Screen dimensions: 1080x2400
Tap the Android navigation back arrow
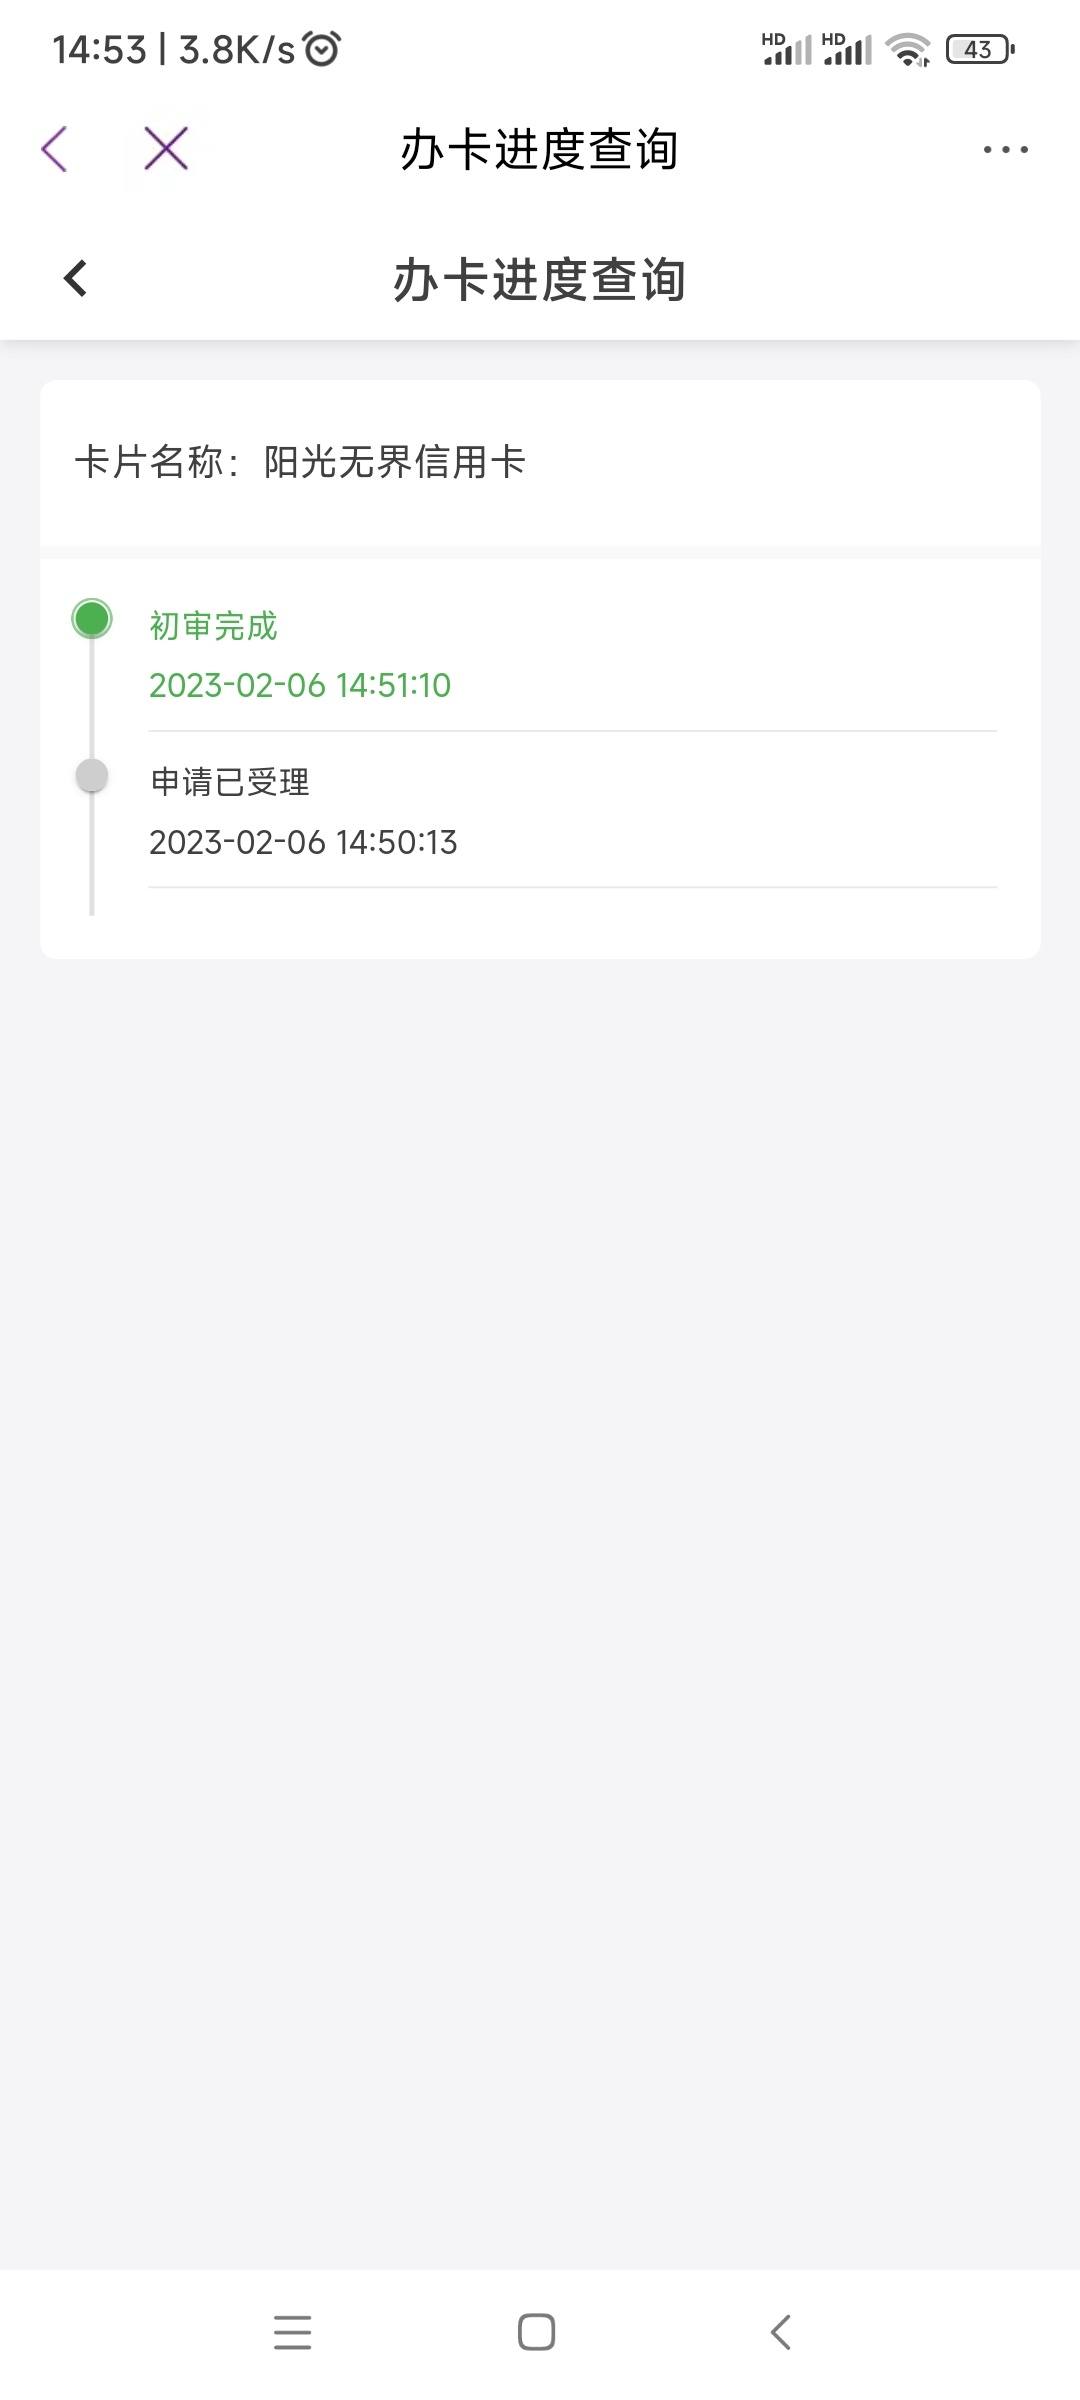[x=781, y=2332]
